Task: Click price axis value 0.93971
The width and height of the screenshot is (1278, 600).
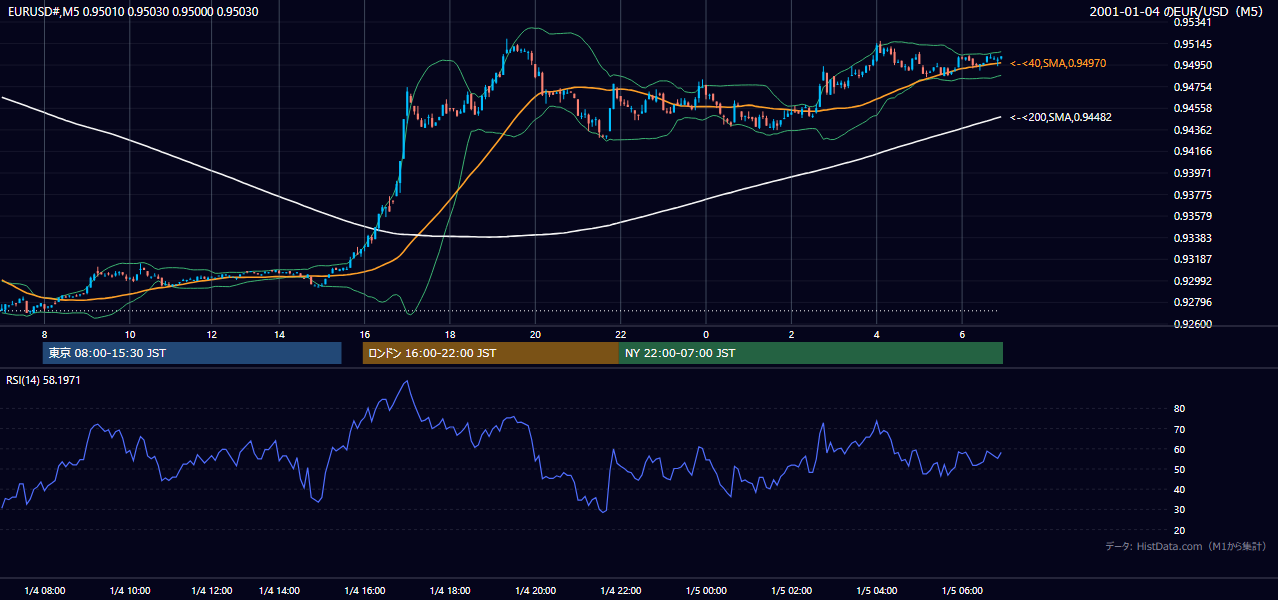Action: tap(1192, 173)
